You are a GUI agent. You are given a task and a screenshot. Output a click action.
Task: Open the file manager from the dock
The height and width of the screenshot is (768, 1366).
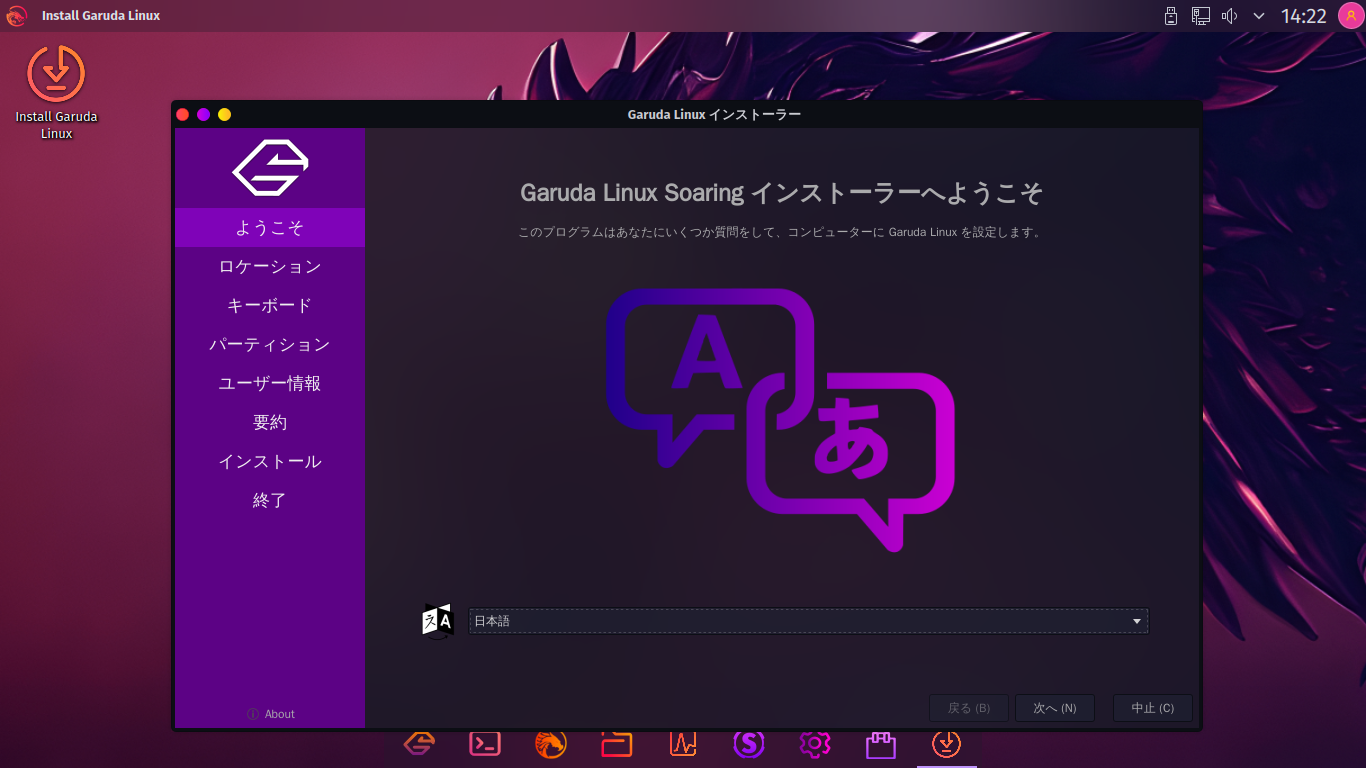tap(617, 743)
